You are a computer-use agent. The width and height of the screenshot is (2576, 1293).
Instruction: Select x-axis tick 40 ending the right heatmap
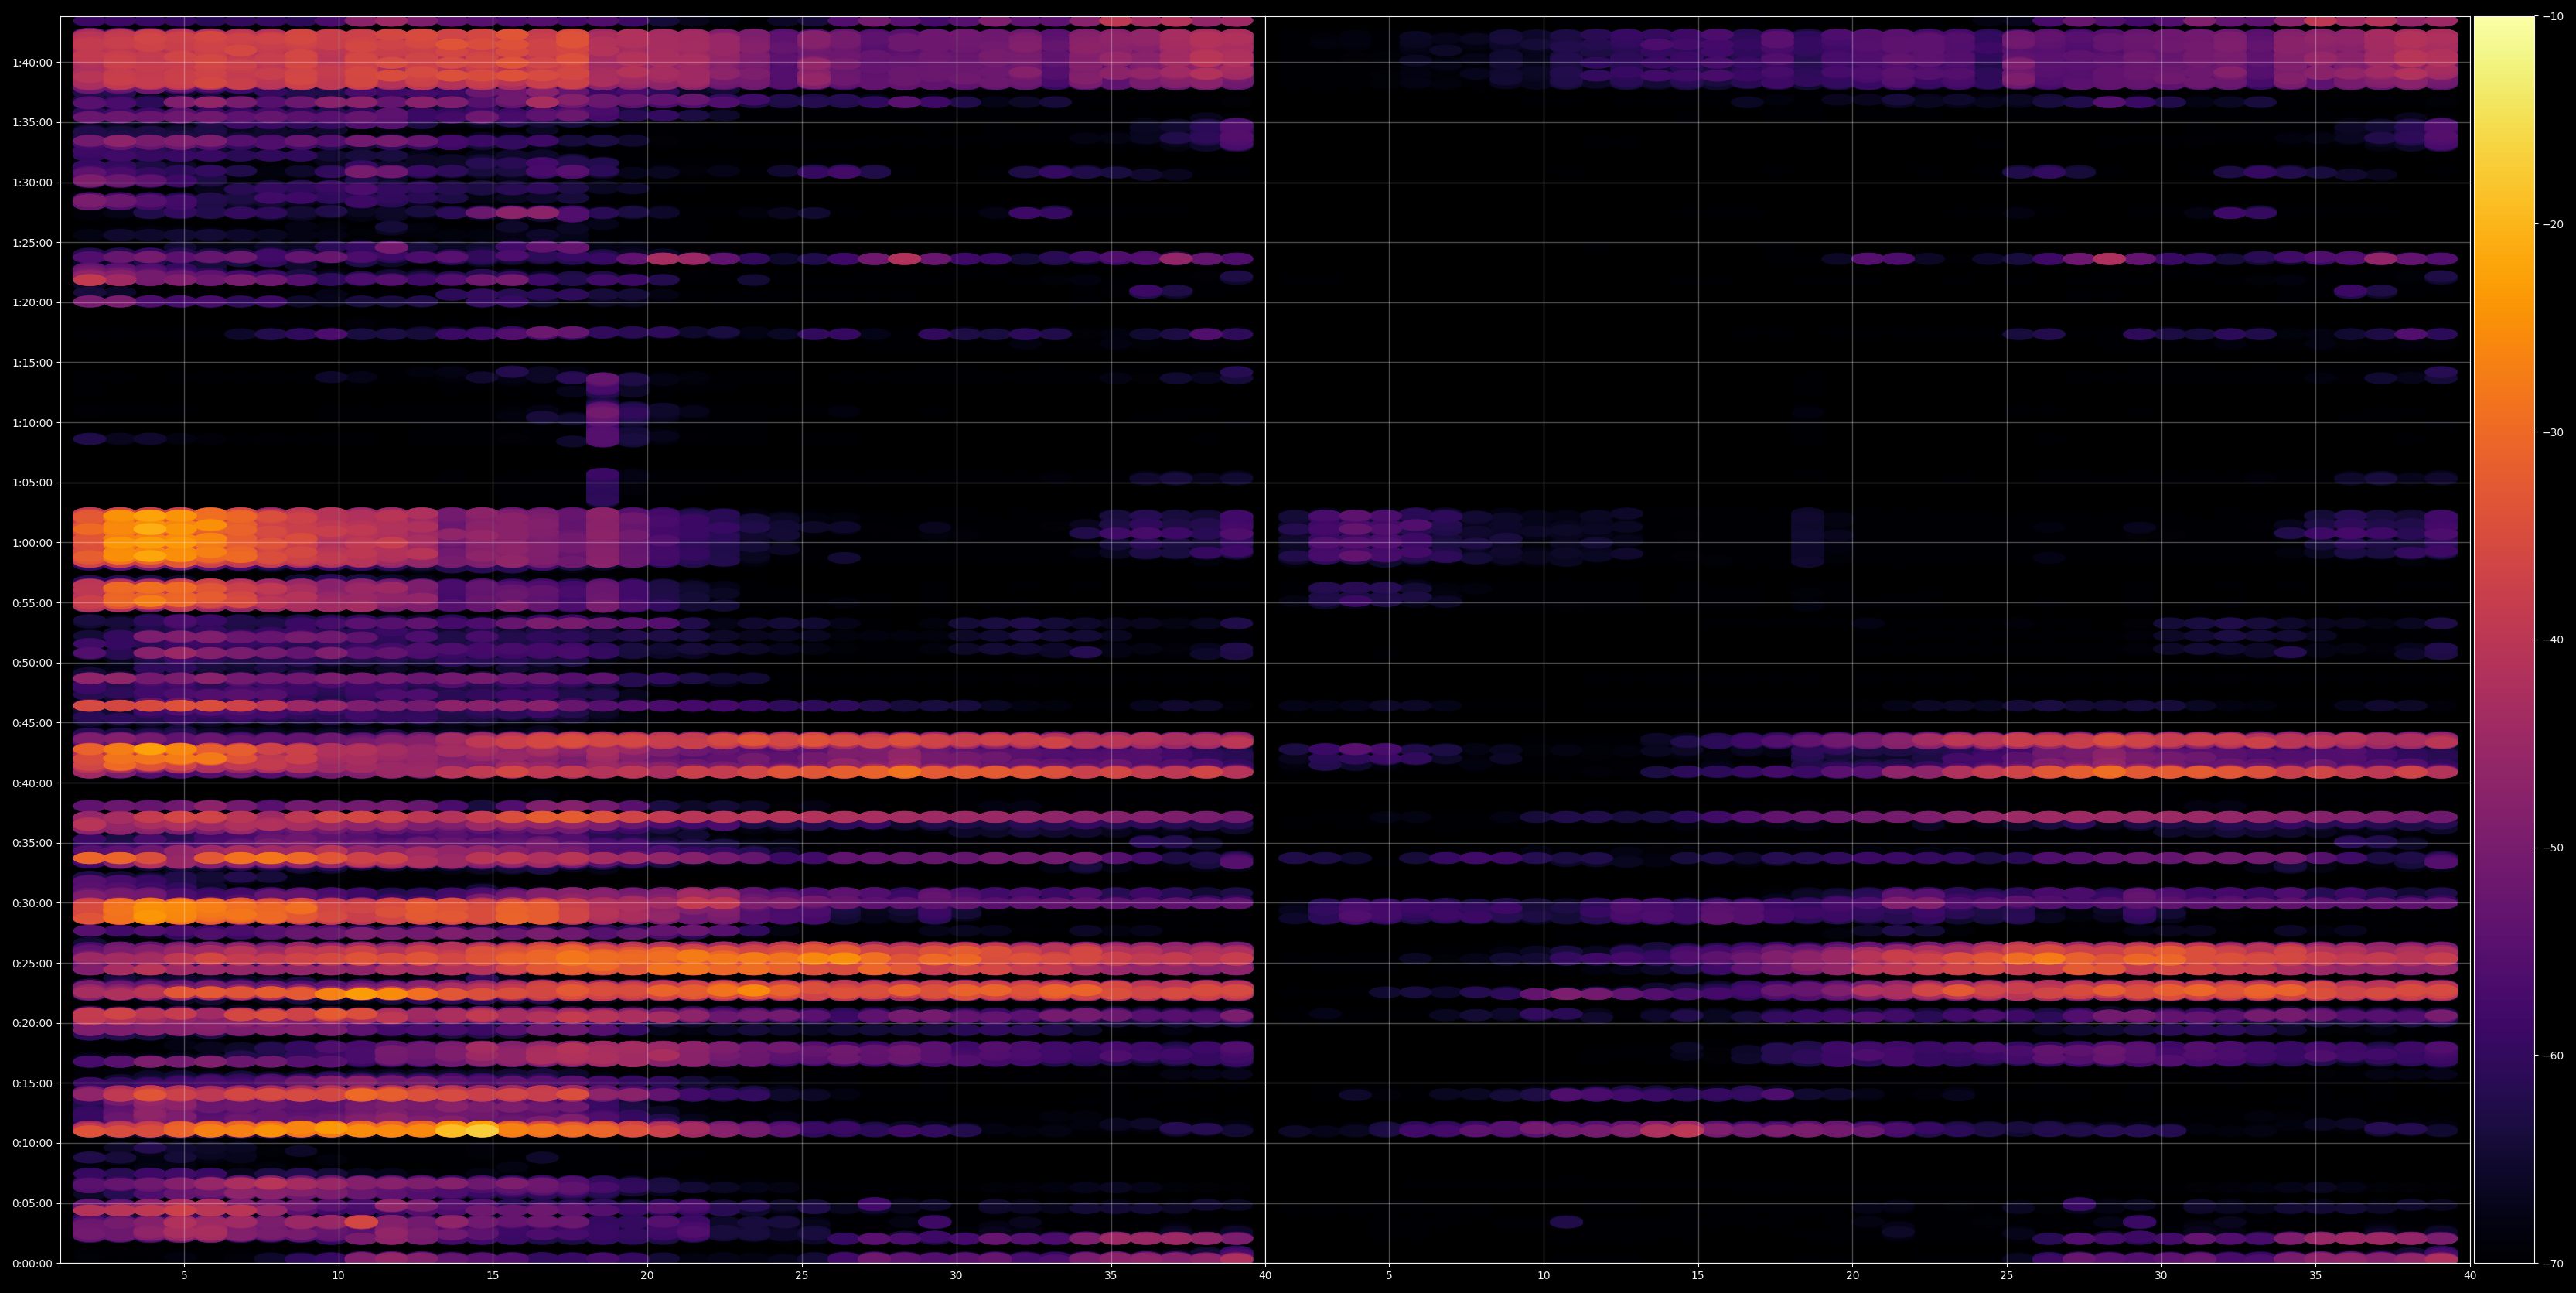[2470, 1276]
